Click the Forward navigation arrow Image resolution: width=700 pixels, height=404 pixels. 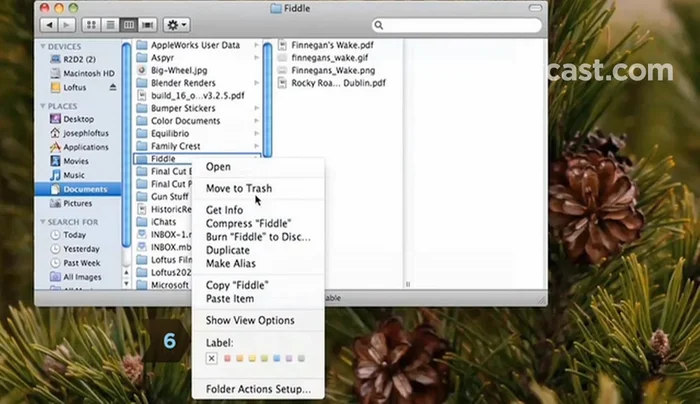[x=66, y=24]
